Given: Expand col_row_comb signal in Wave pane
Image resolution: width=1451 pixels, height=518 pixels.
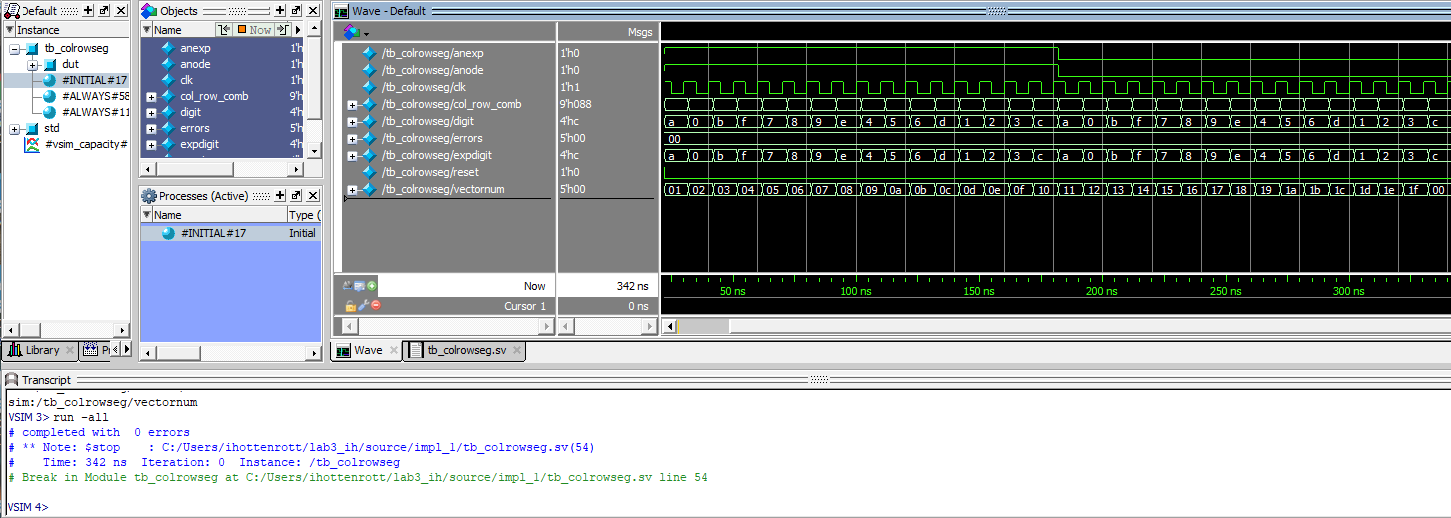Looking at the screenshot, I should tap(352, 105).
